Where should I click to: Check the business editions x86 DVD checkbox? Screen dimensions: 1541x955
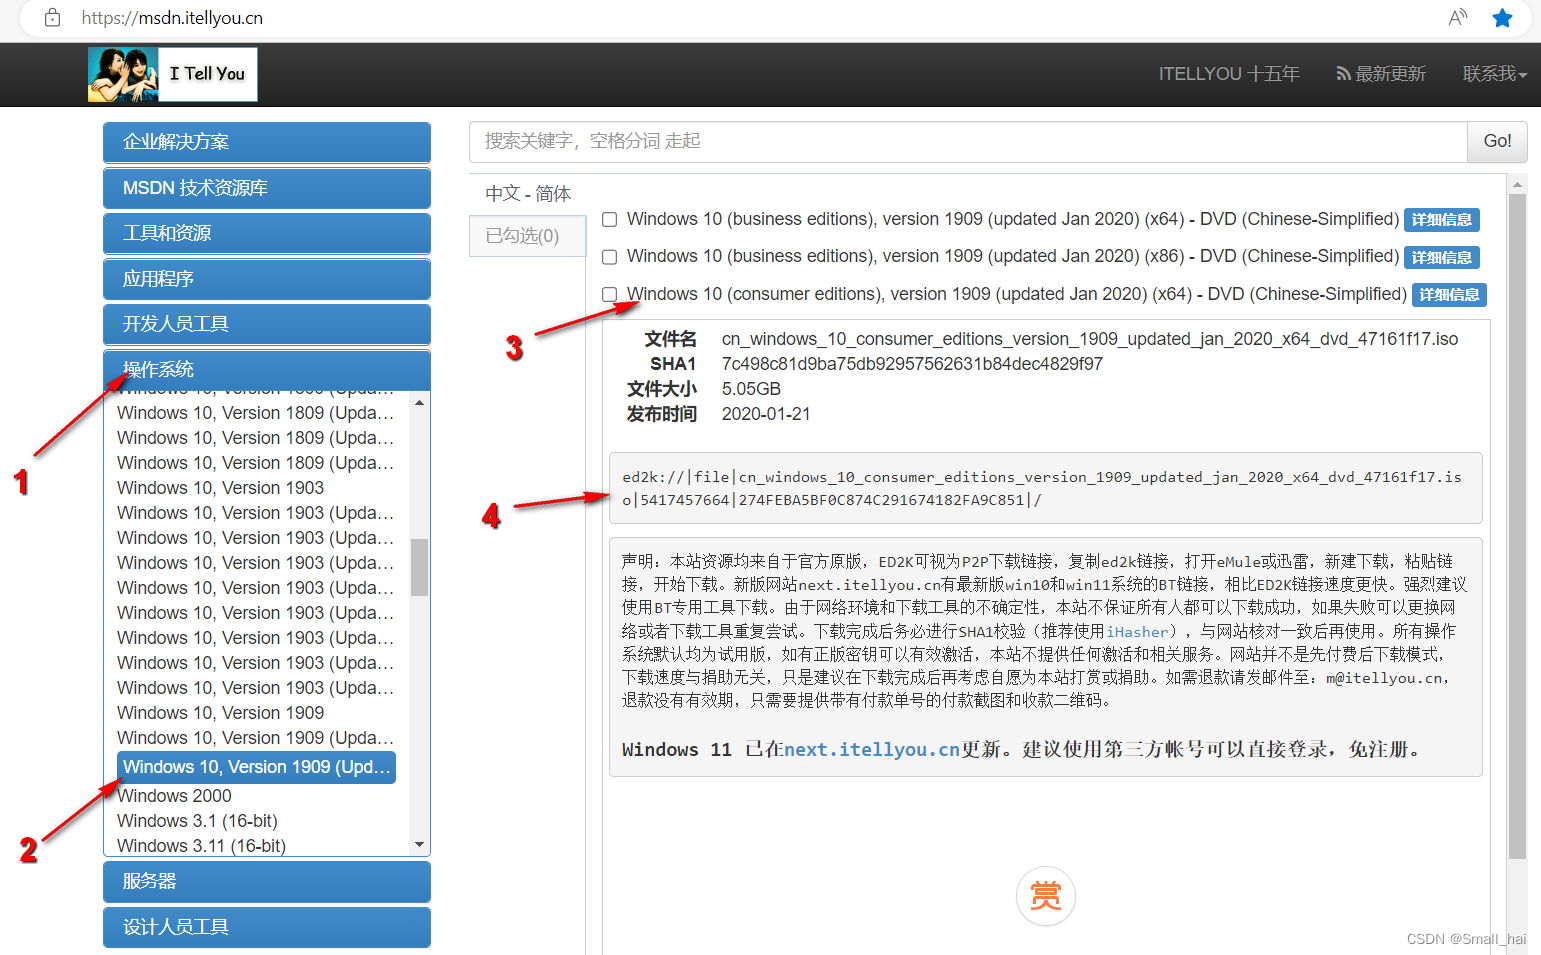[609, 257]
